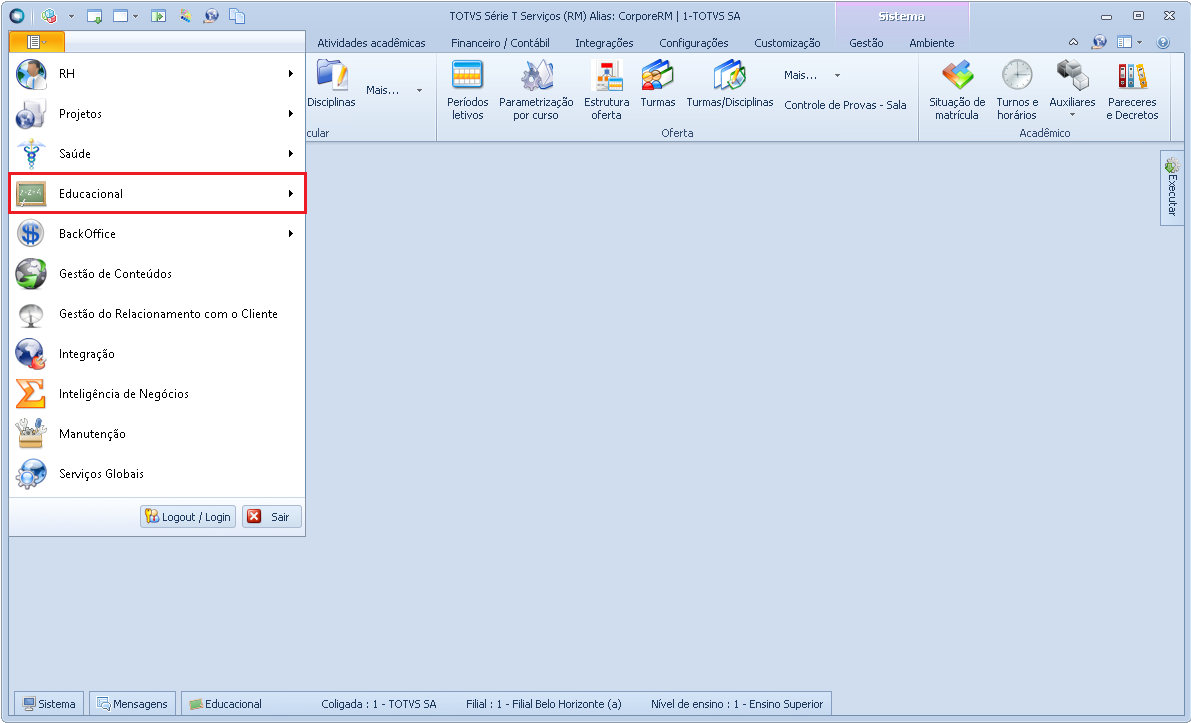
Task: Click the Mensagens status bar button
Action: point(132,704)
